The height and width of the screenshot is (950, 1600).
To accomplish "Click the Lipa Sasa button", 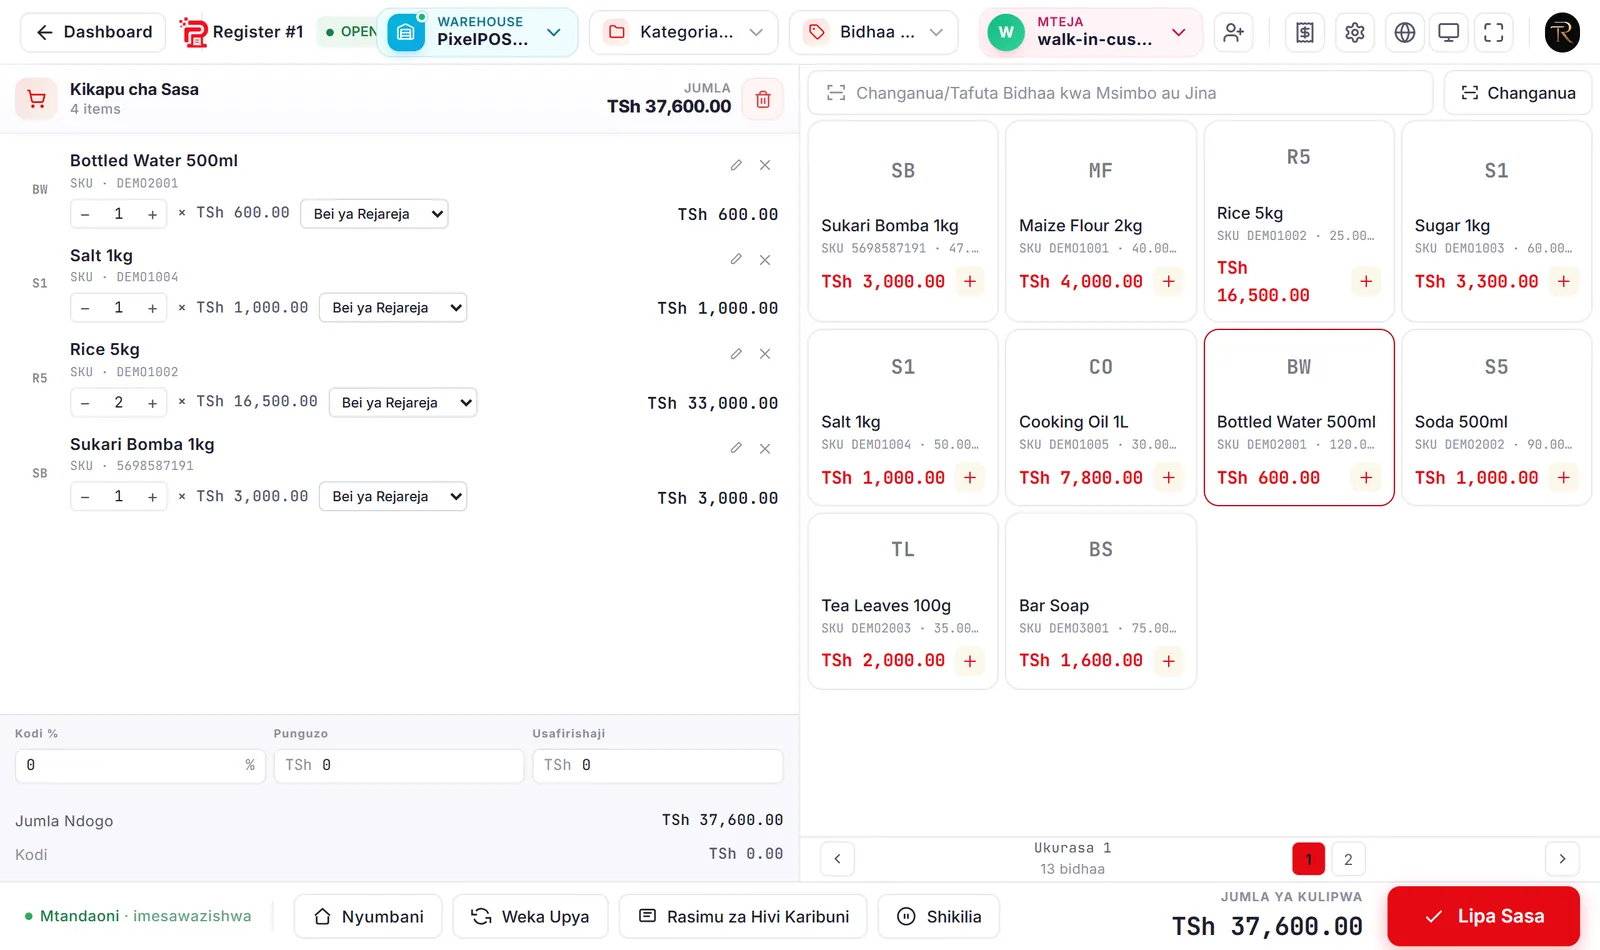I will tap(1483, 916).
